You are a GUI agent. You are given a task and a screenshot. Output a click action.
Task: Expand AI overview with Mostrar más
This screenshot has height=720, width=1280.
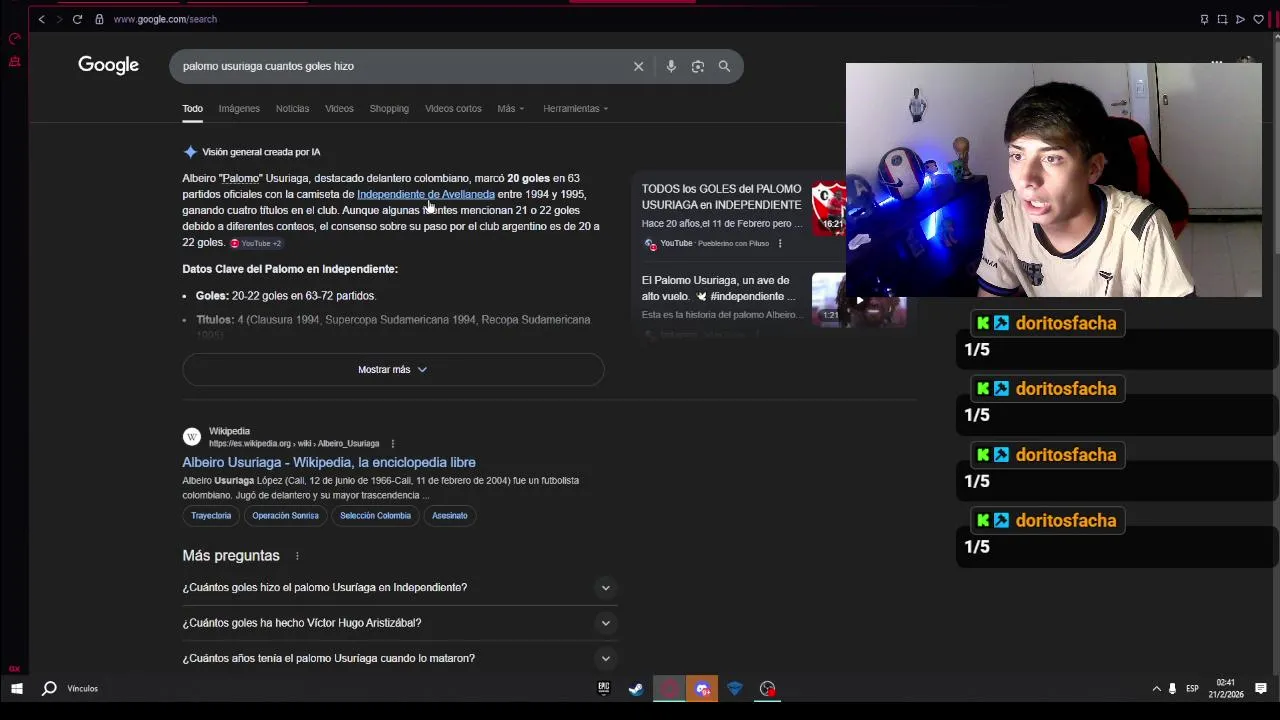click(x=393, y=369)
